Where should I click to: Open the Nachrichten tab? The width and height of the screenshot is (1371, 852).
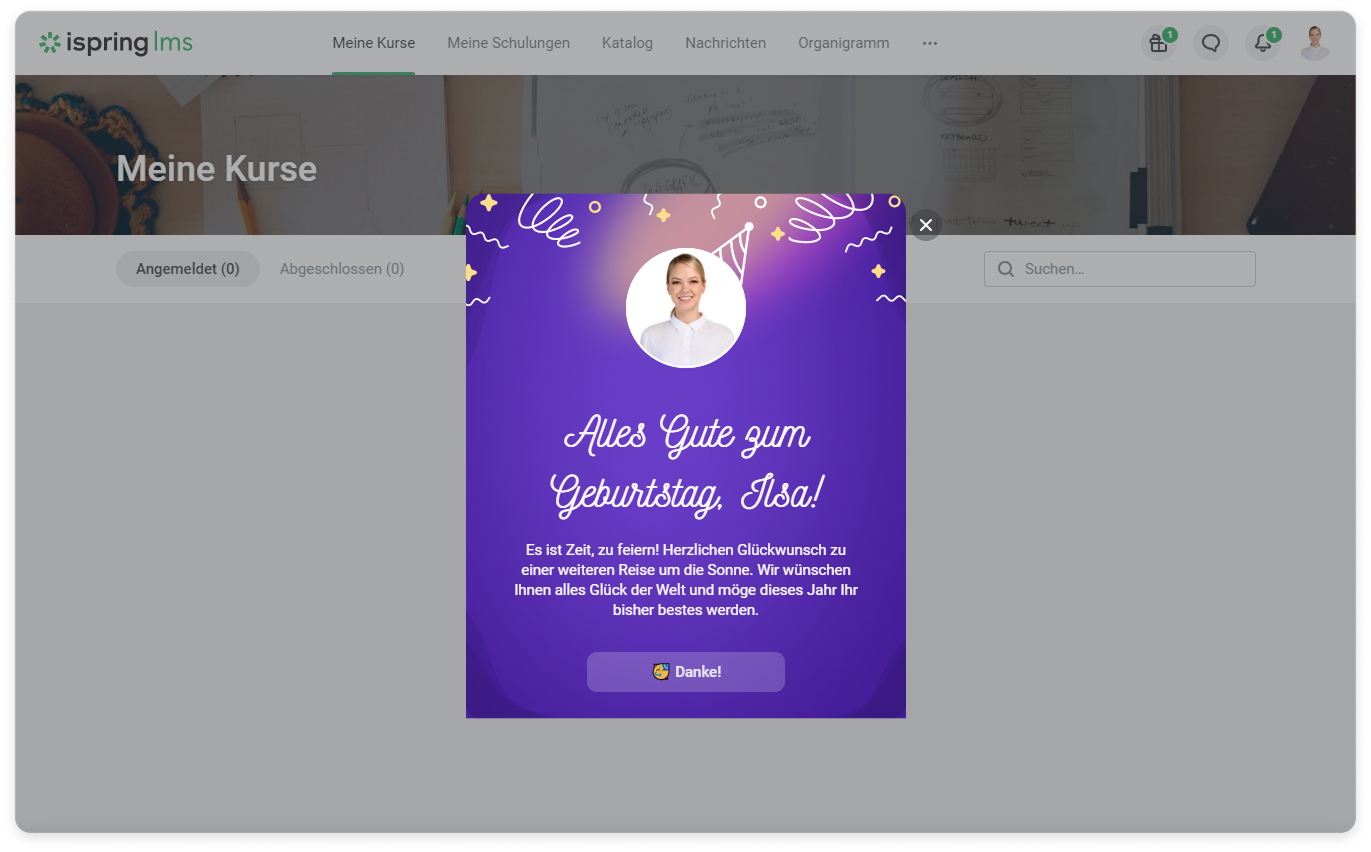pos(725,43)
